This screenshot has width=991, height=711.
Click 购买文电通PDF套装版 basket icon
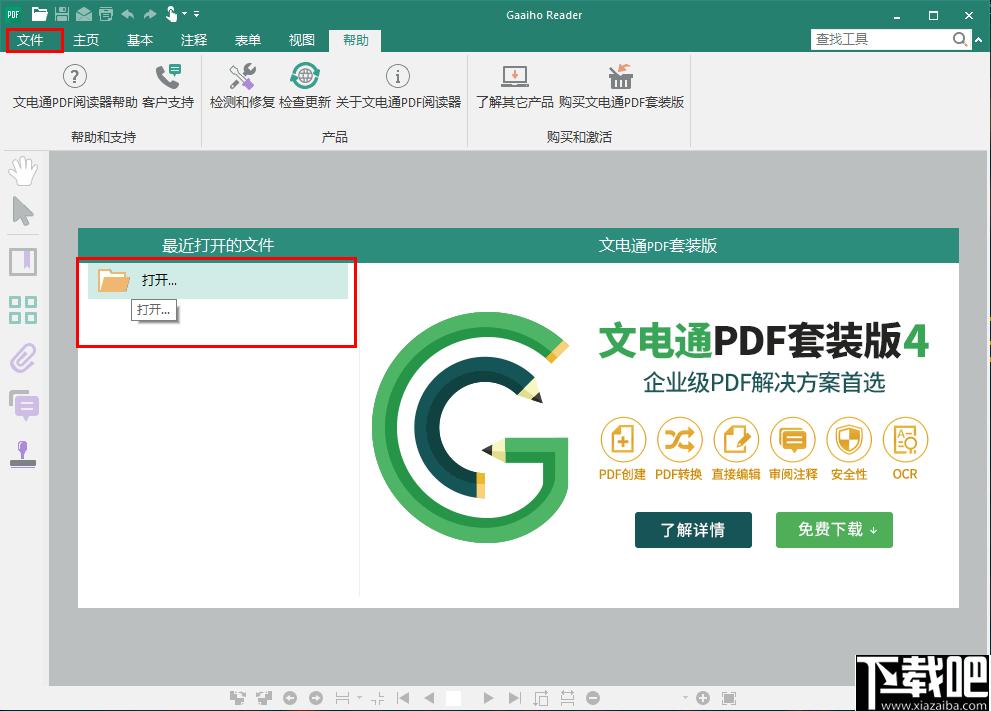point(621,76)
